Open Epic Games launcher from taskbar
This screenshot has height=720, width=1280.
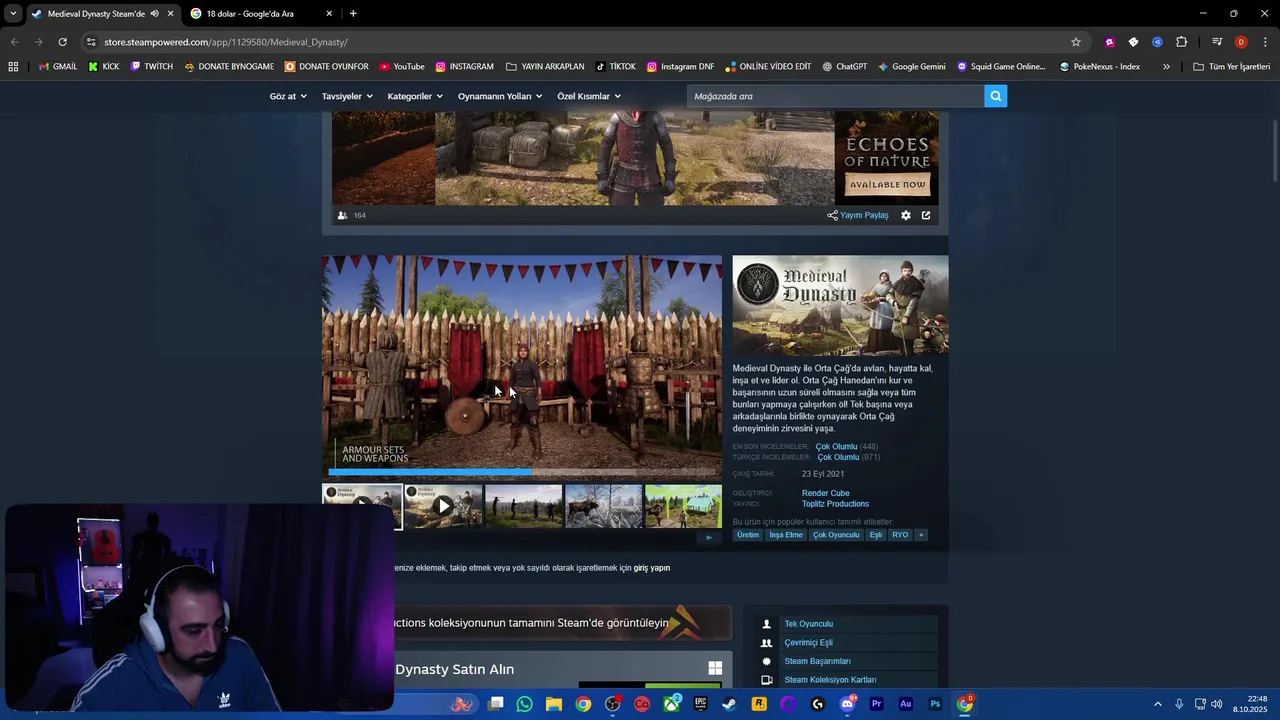(701, 704)
